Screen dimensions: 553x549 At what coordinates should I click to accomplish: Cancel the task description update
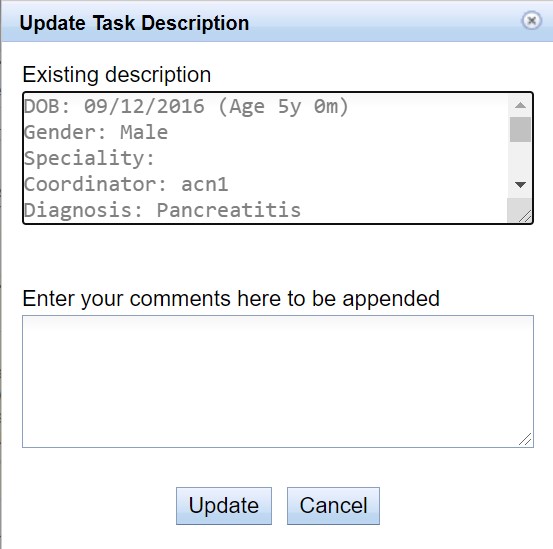click(x=333, y=506)
